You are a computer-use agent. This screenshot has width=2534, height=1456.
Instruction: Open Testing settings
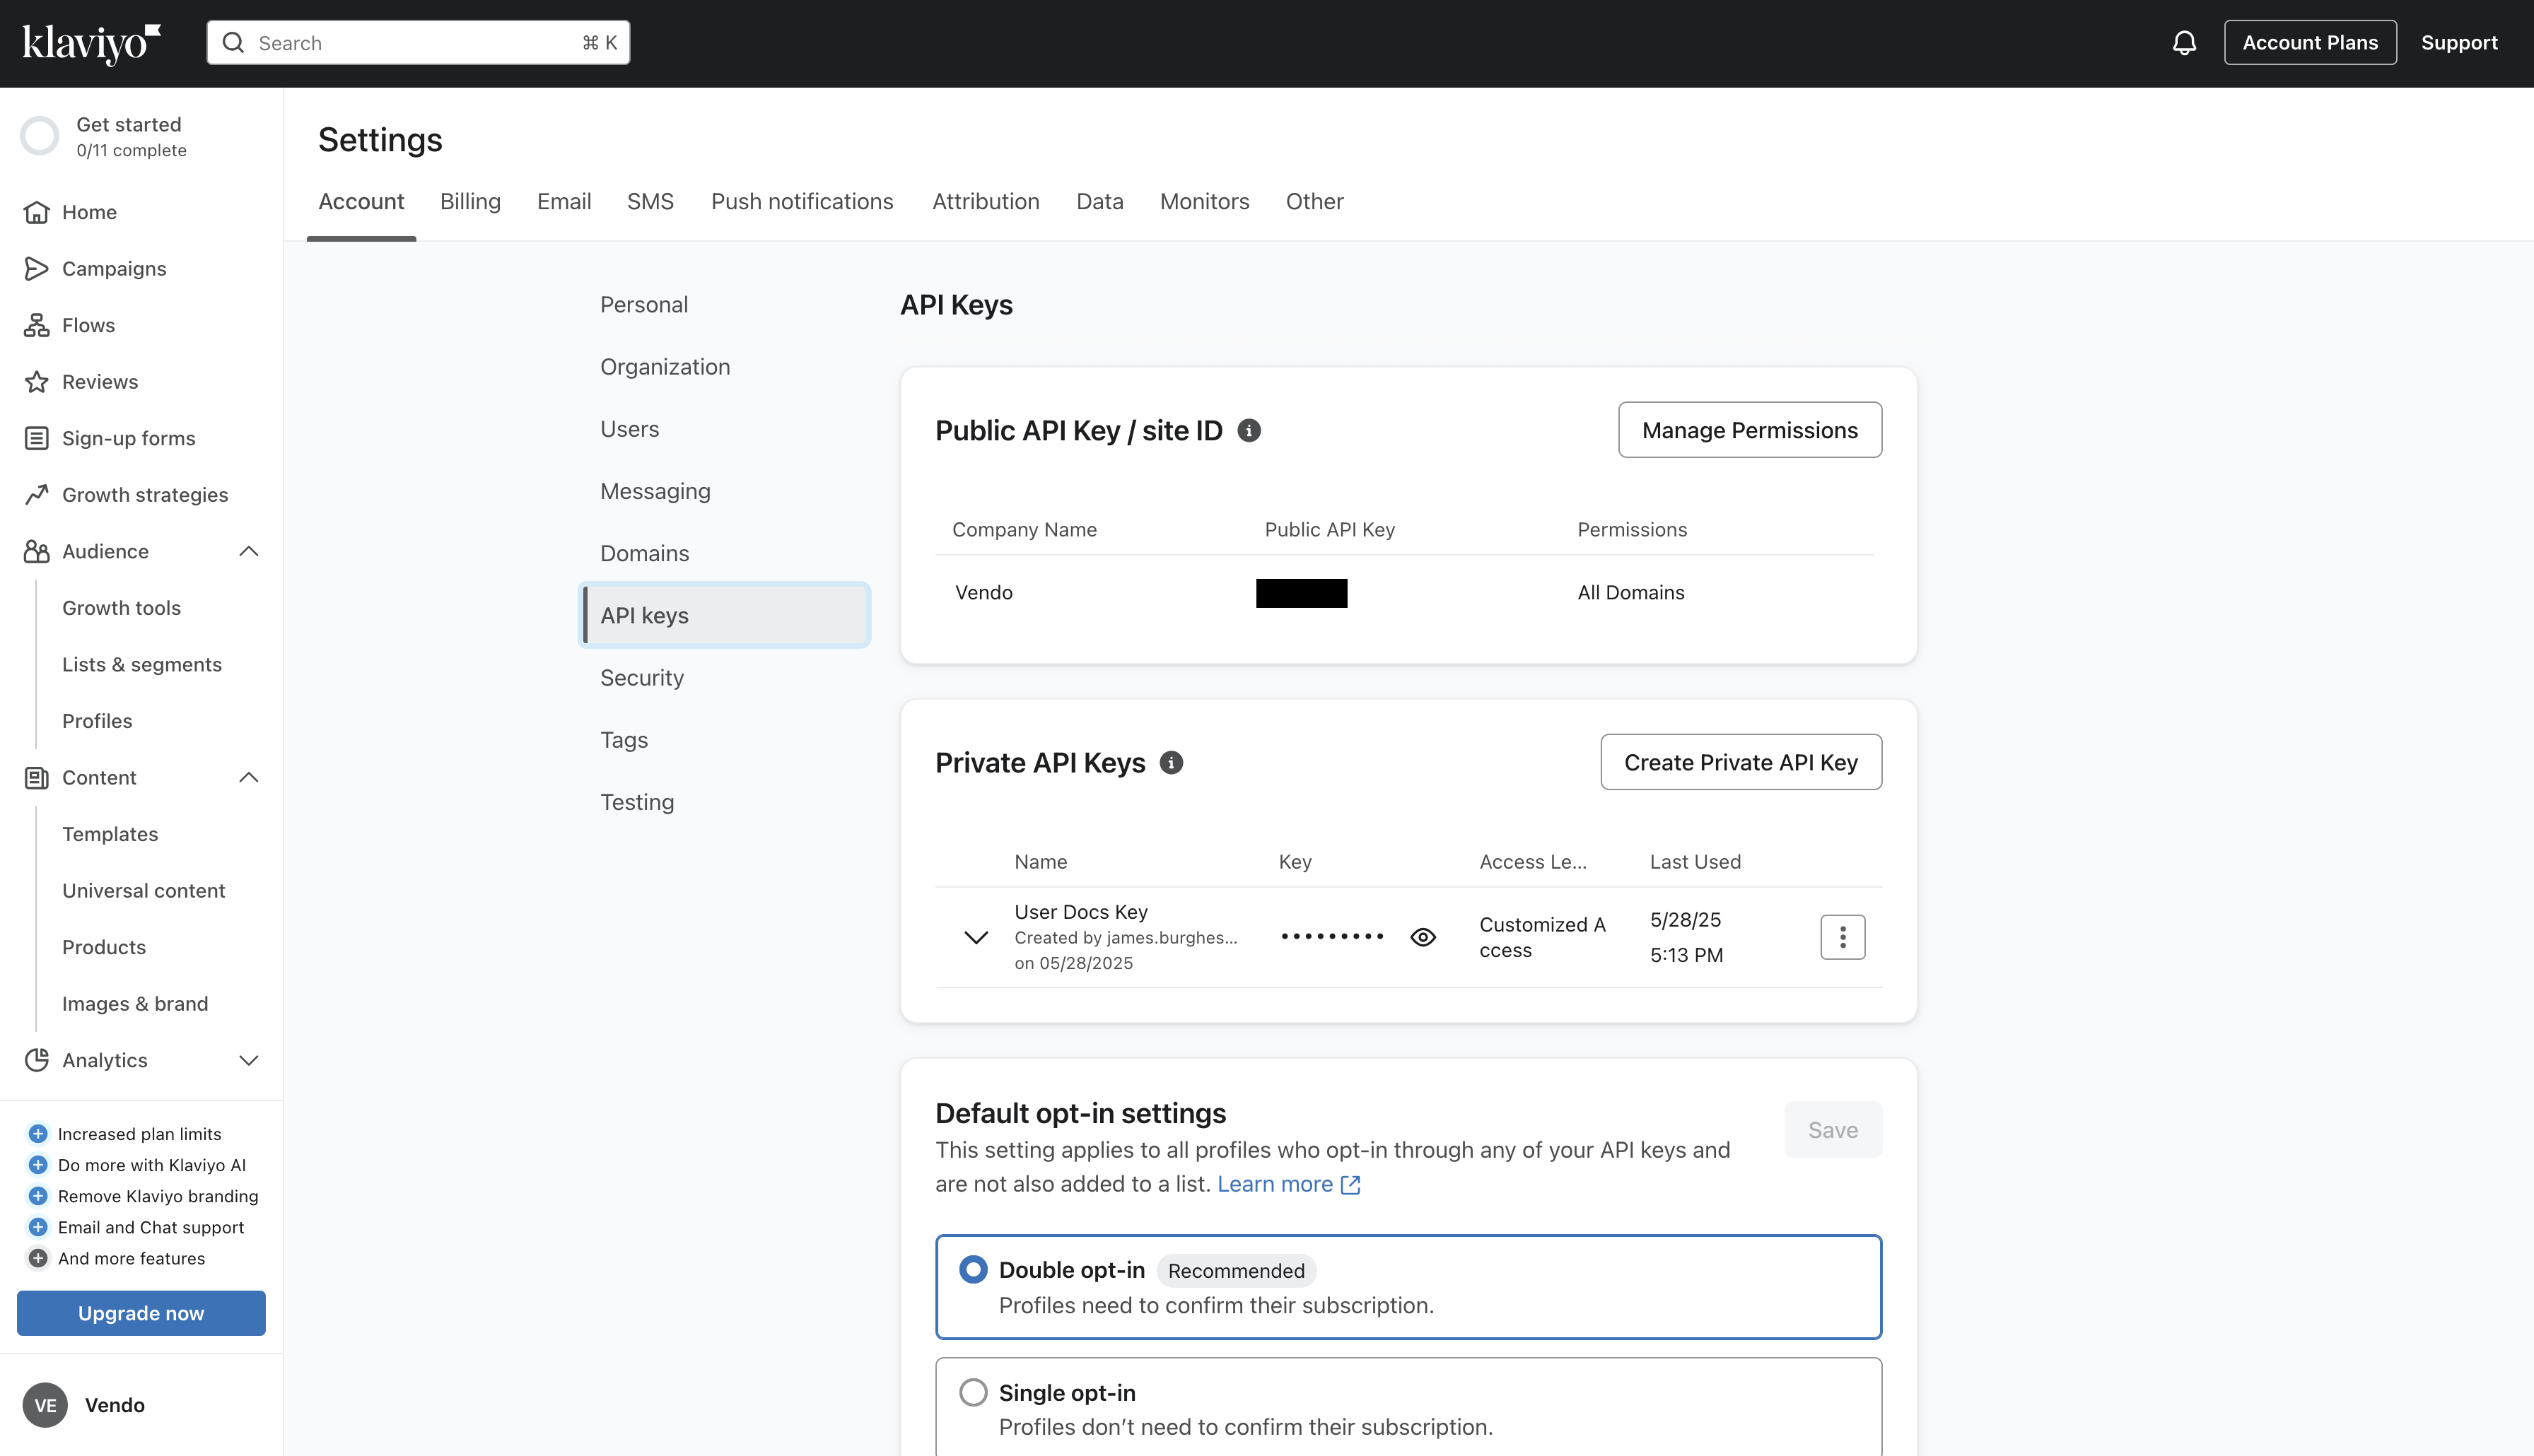(x=637, y=802)
